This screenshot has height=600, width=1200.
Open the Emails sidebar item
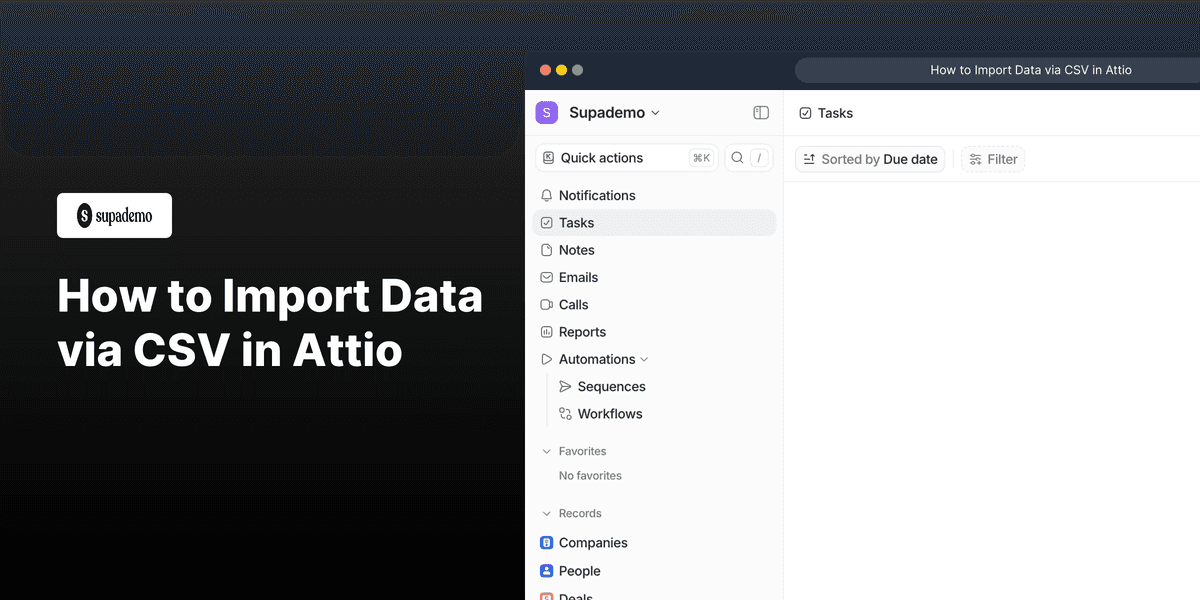[x=580, y=277]
